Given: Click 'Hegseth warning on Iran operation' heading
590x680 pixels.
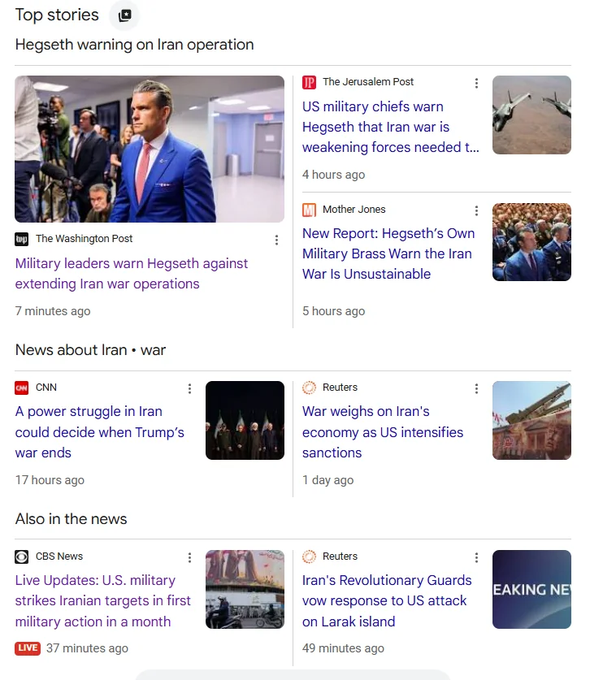Looking at the screenshot, I should pos(134,45).
